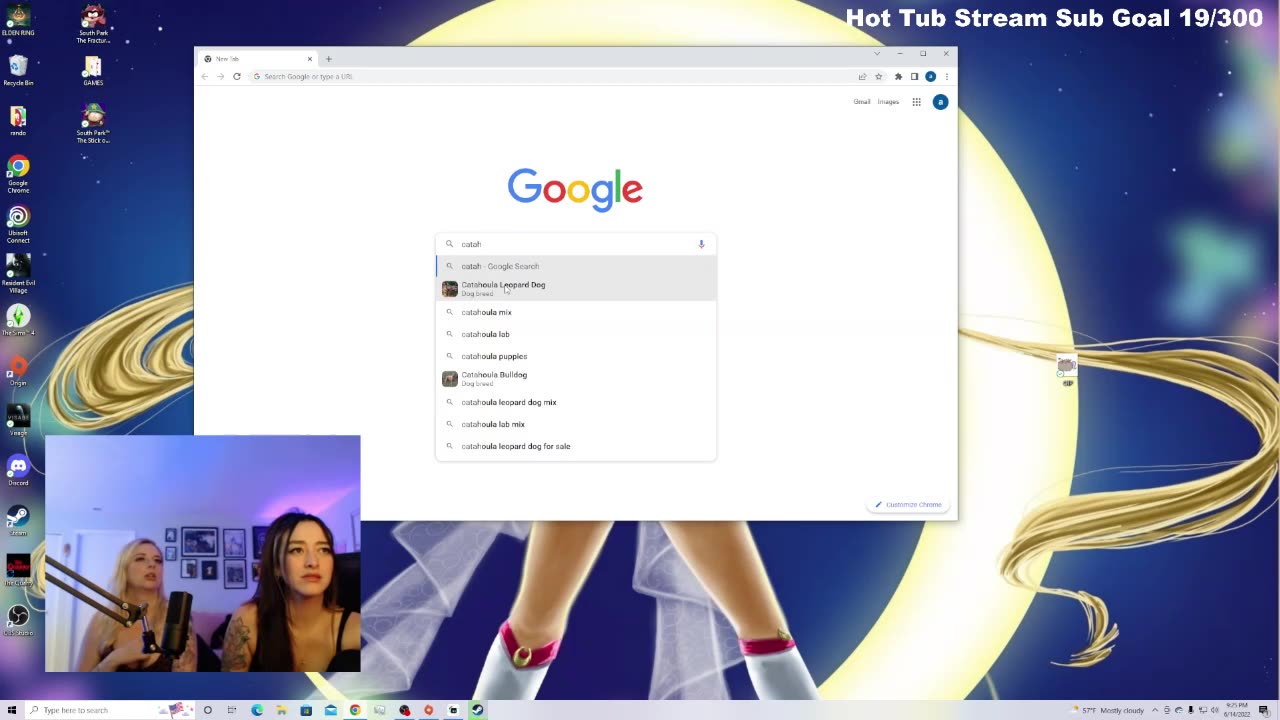
Task: Open the weather widget showing Mostly cloudy
Action: 1107,710
